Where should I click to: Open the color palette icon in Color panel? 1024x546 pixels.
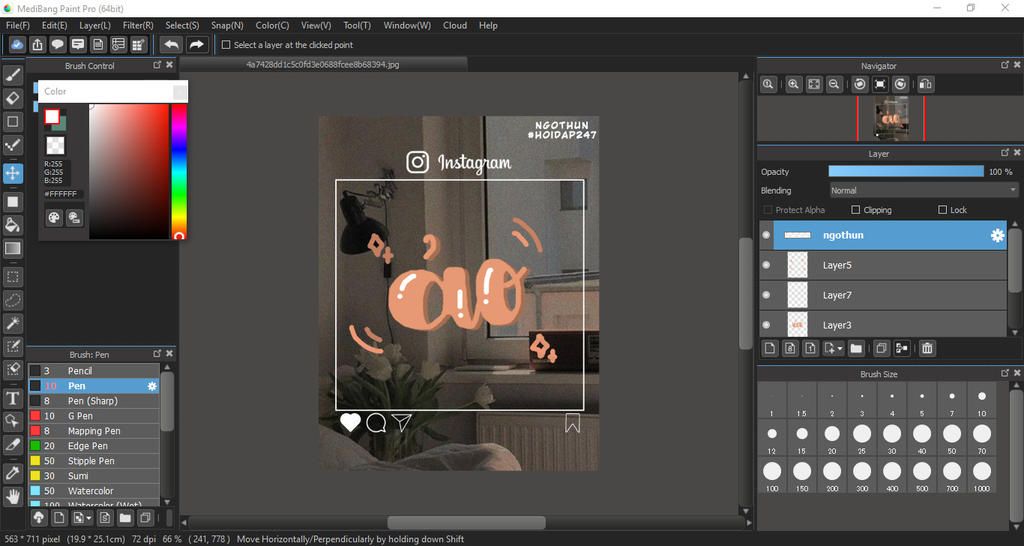tap(54, 217)
